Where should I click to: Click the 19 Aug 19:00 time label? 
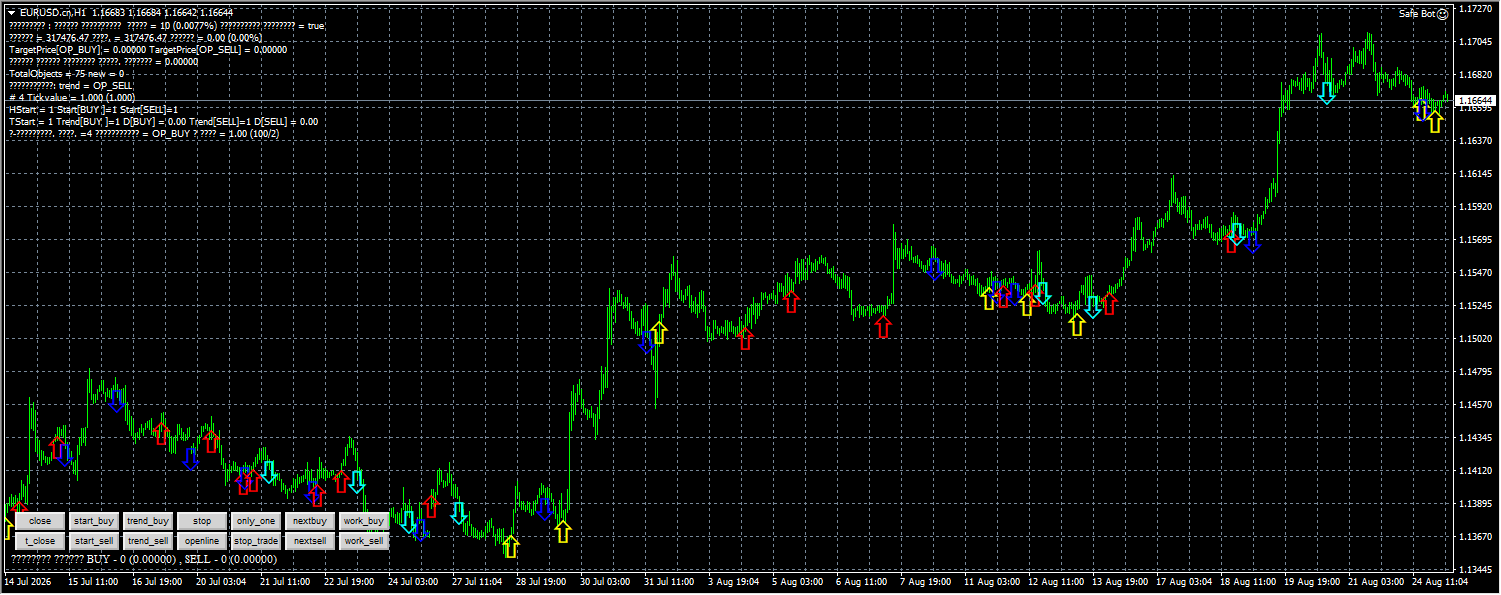[1311, 581]
